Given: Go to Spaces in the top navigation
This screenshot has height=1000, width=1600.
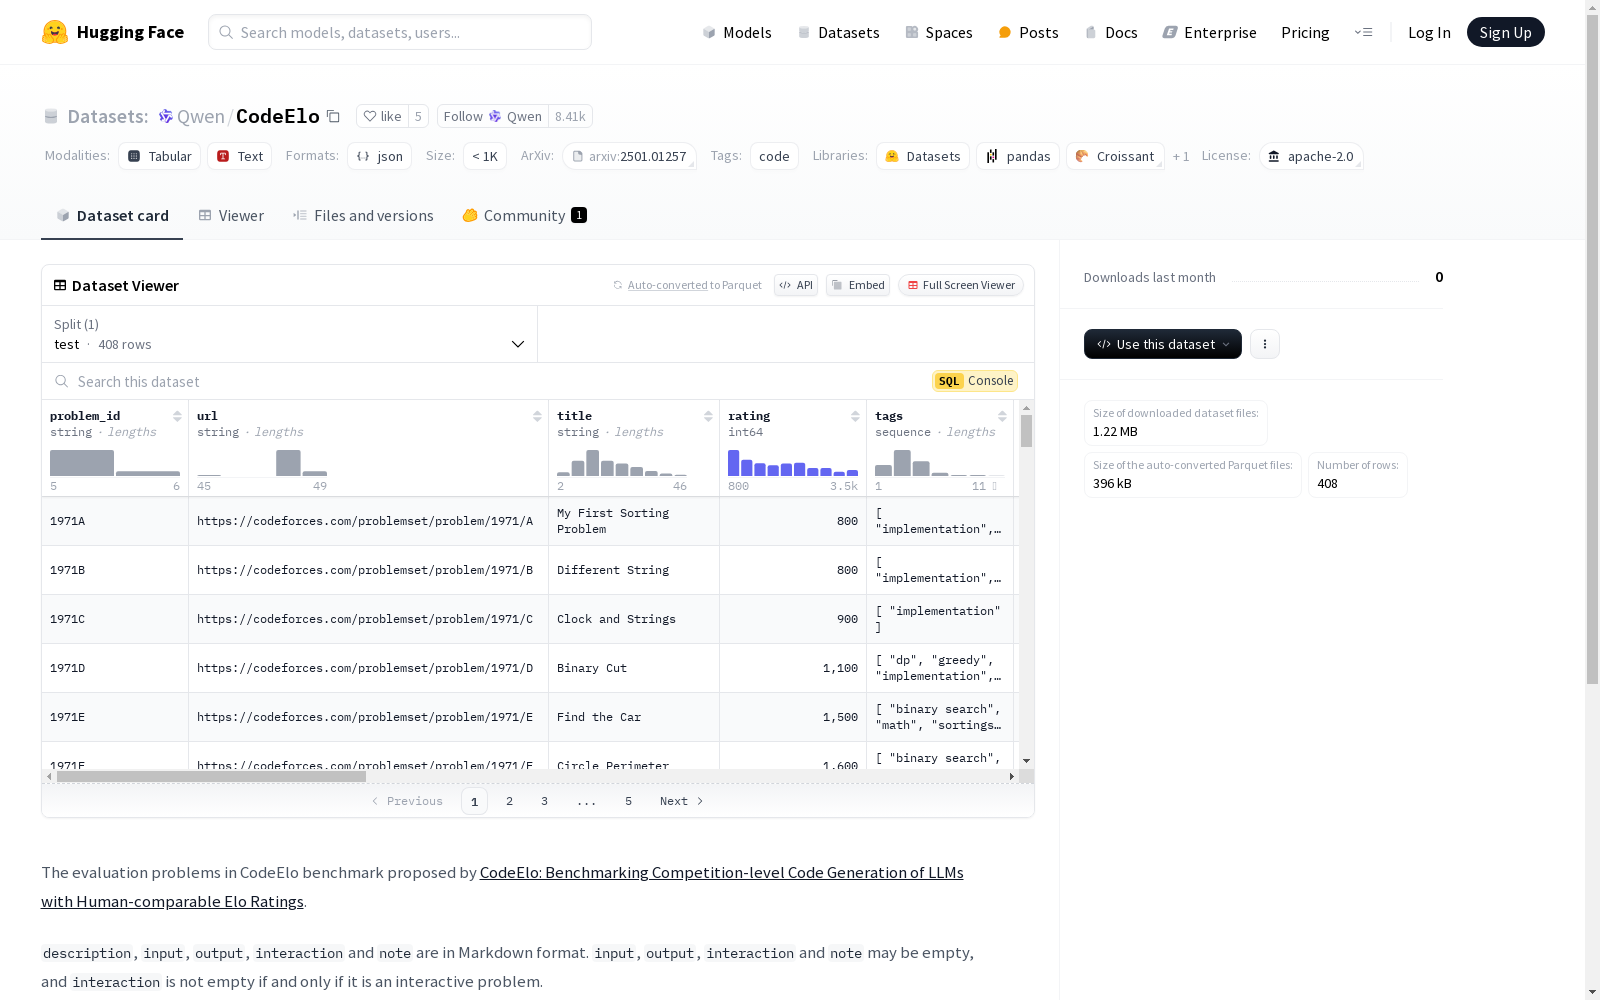Looking at the screenshot, I should click(939, 32).
